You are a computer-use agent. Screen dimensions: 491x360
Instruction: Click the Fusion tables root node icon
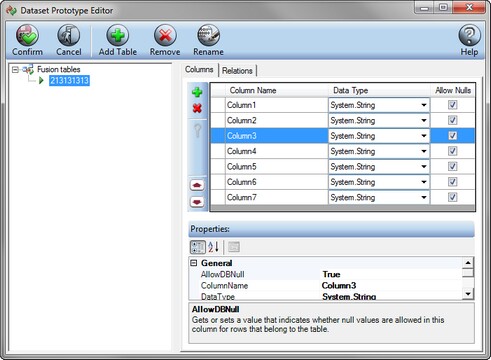click(x=28, y=69)
